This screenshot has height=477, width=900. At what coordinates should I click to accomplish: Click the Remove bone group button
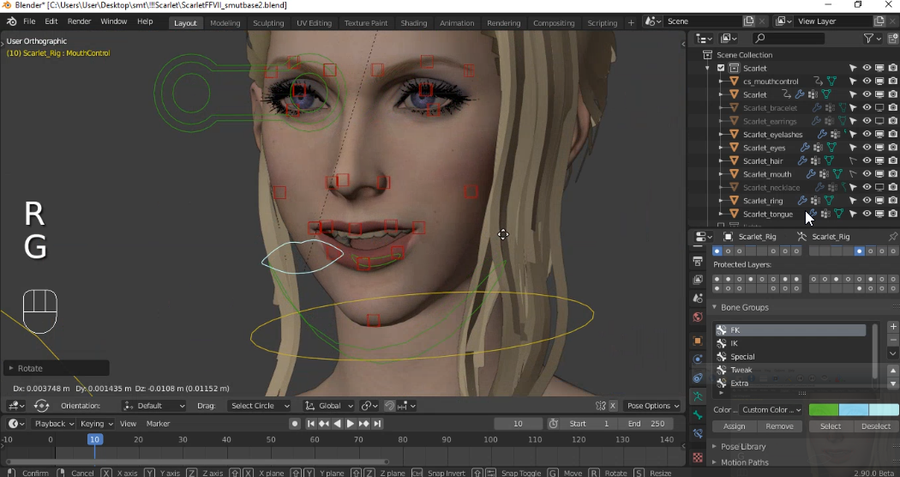779,426
